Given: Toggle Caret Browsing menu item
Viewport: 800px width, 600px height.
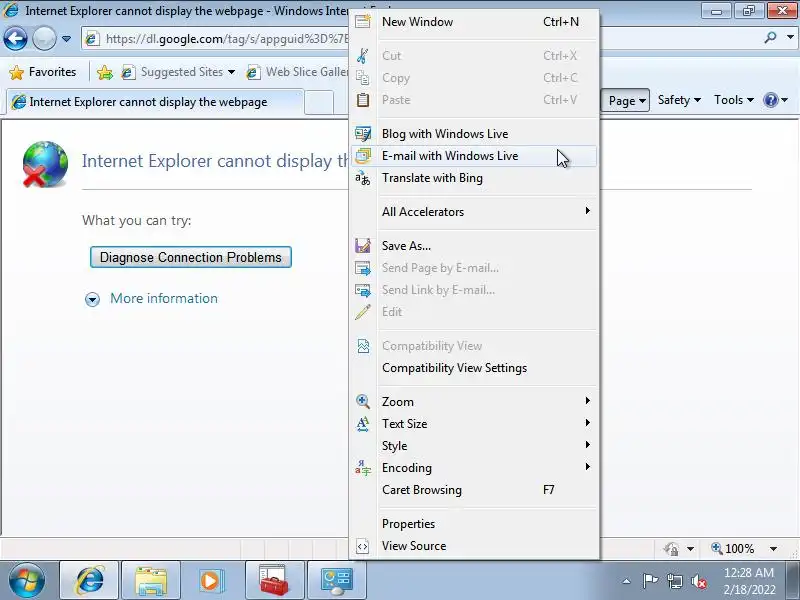Looking at the screenshot, I should tap(474, 490).
